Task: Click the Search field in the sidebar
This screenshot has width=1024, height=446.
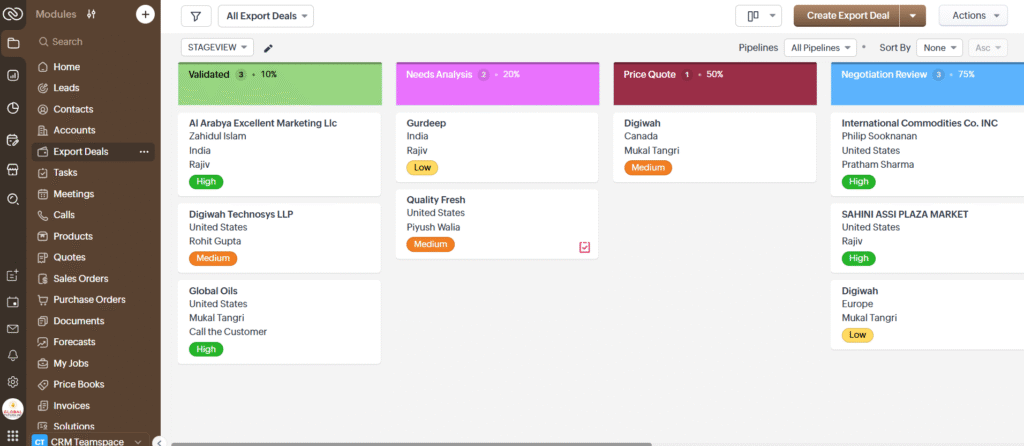Action: click(x=90, y=42)
